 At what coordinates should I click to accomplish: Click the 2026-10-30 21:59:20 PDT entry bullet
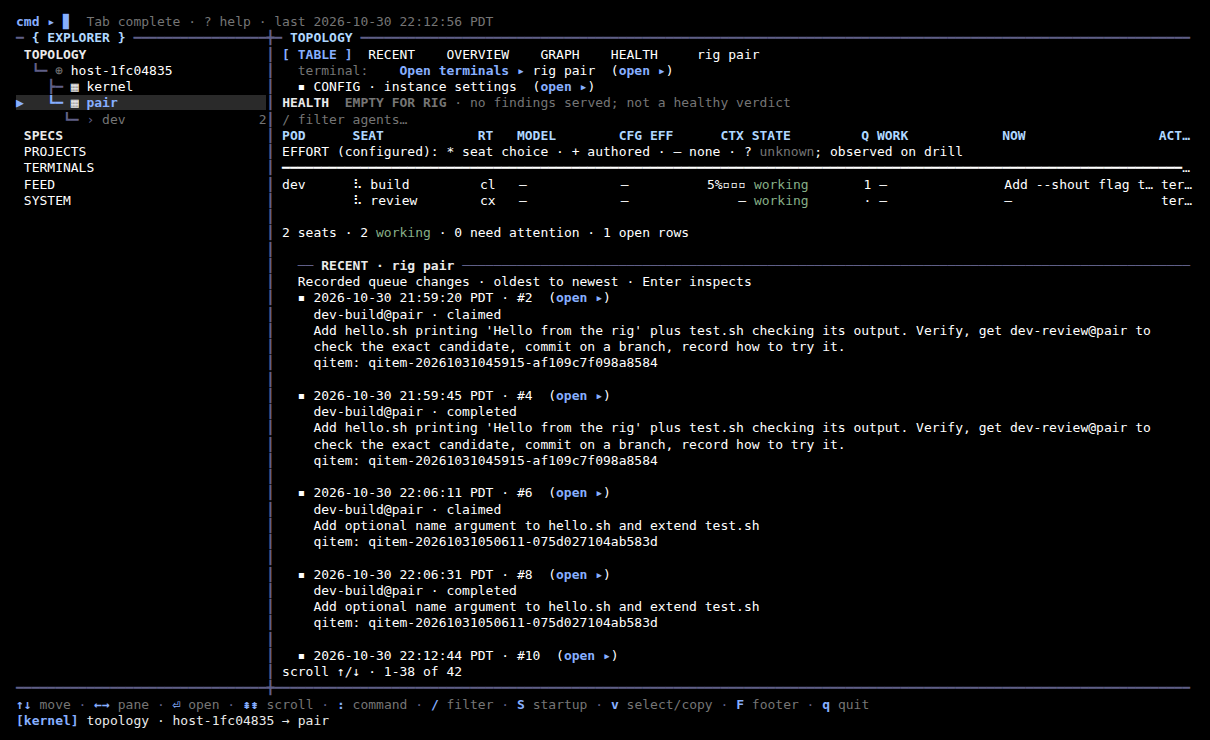click(302, 298)
